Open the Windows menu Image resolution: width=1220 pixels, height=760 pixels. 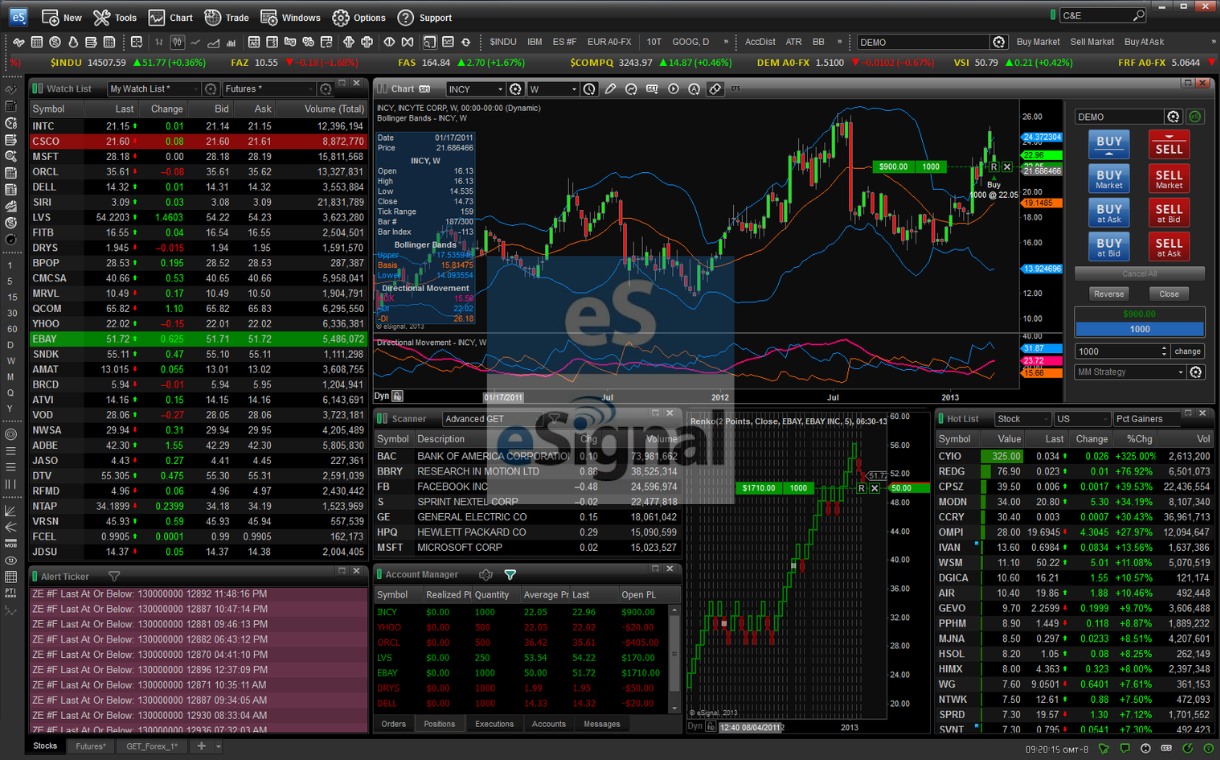coord(291,18)
